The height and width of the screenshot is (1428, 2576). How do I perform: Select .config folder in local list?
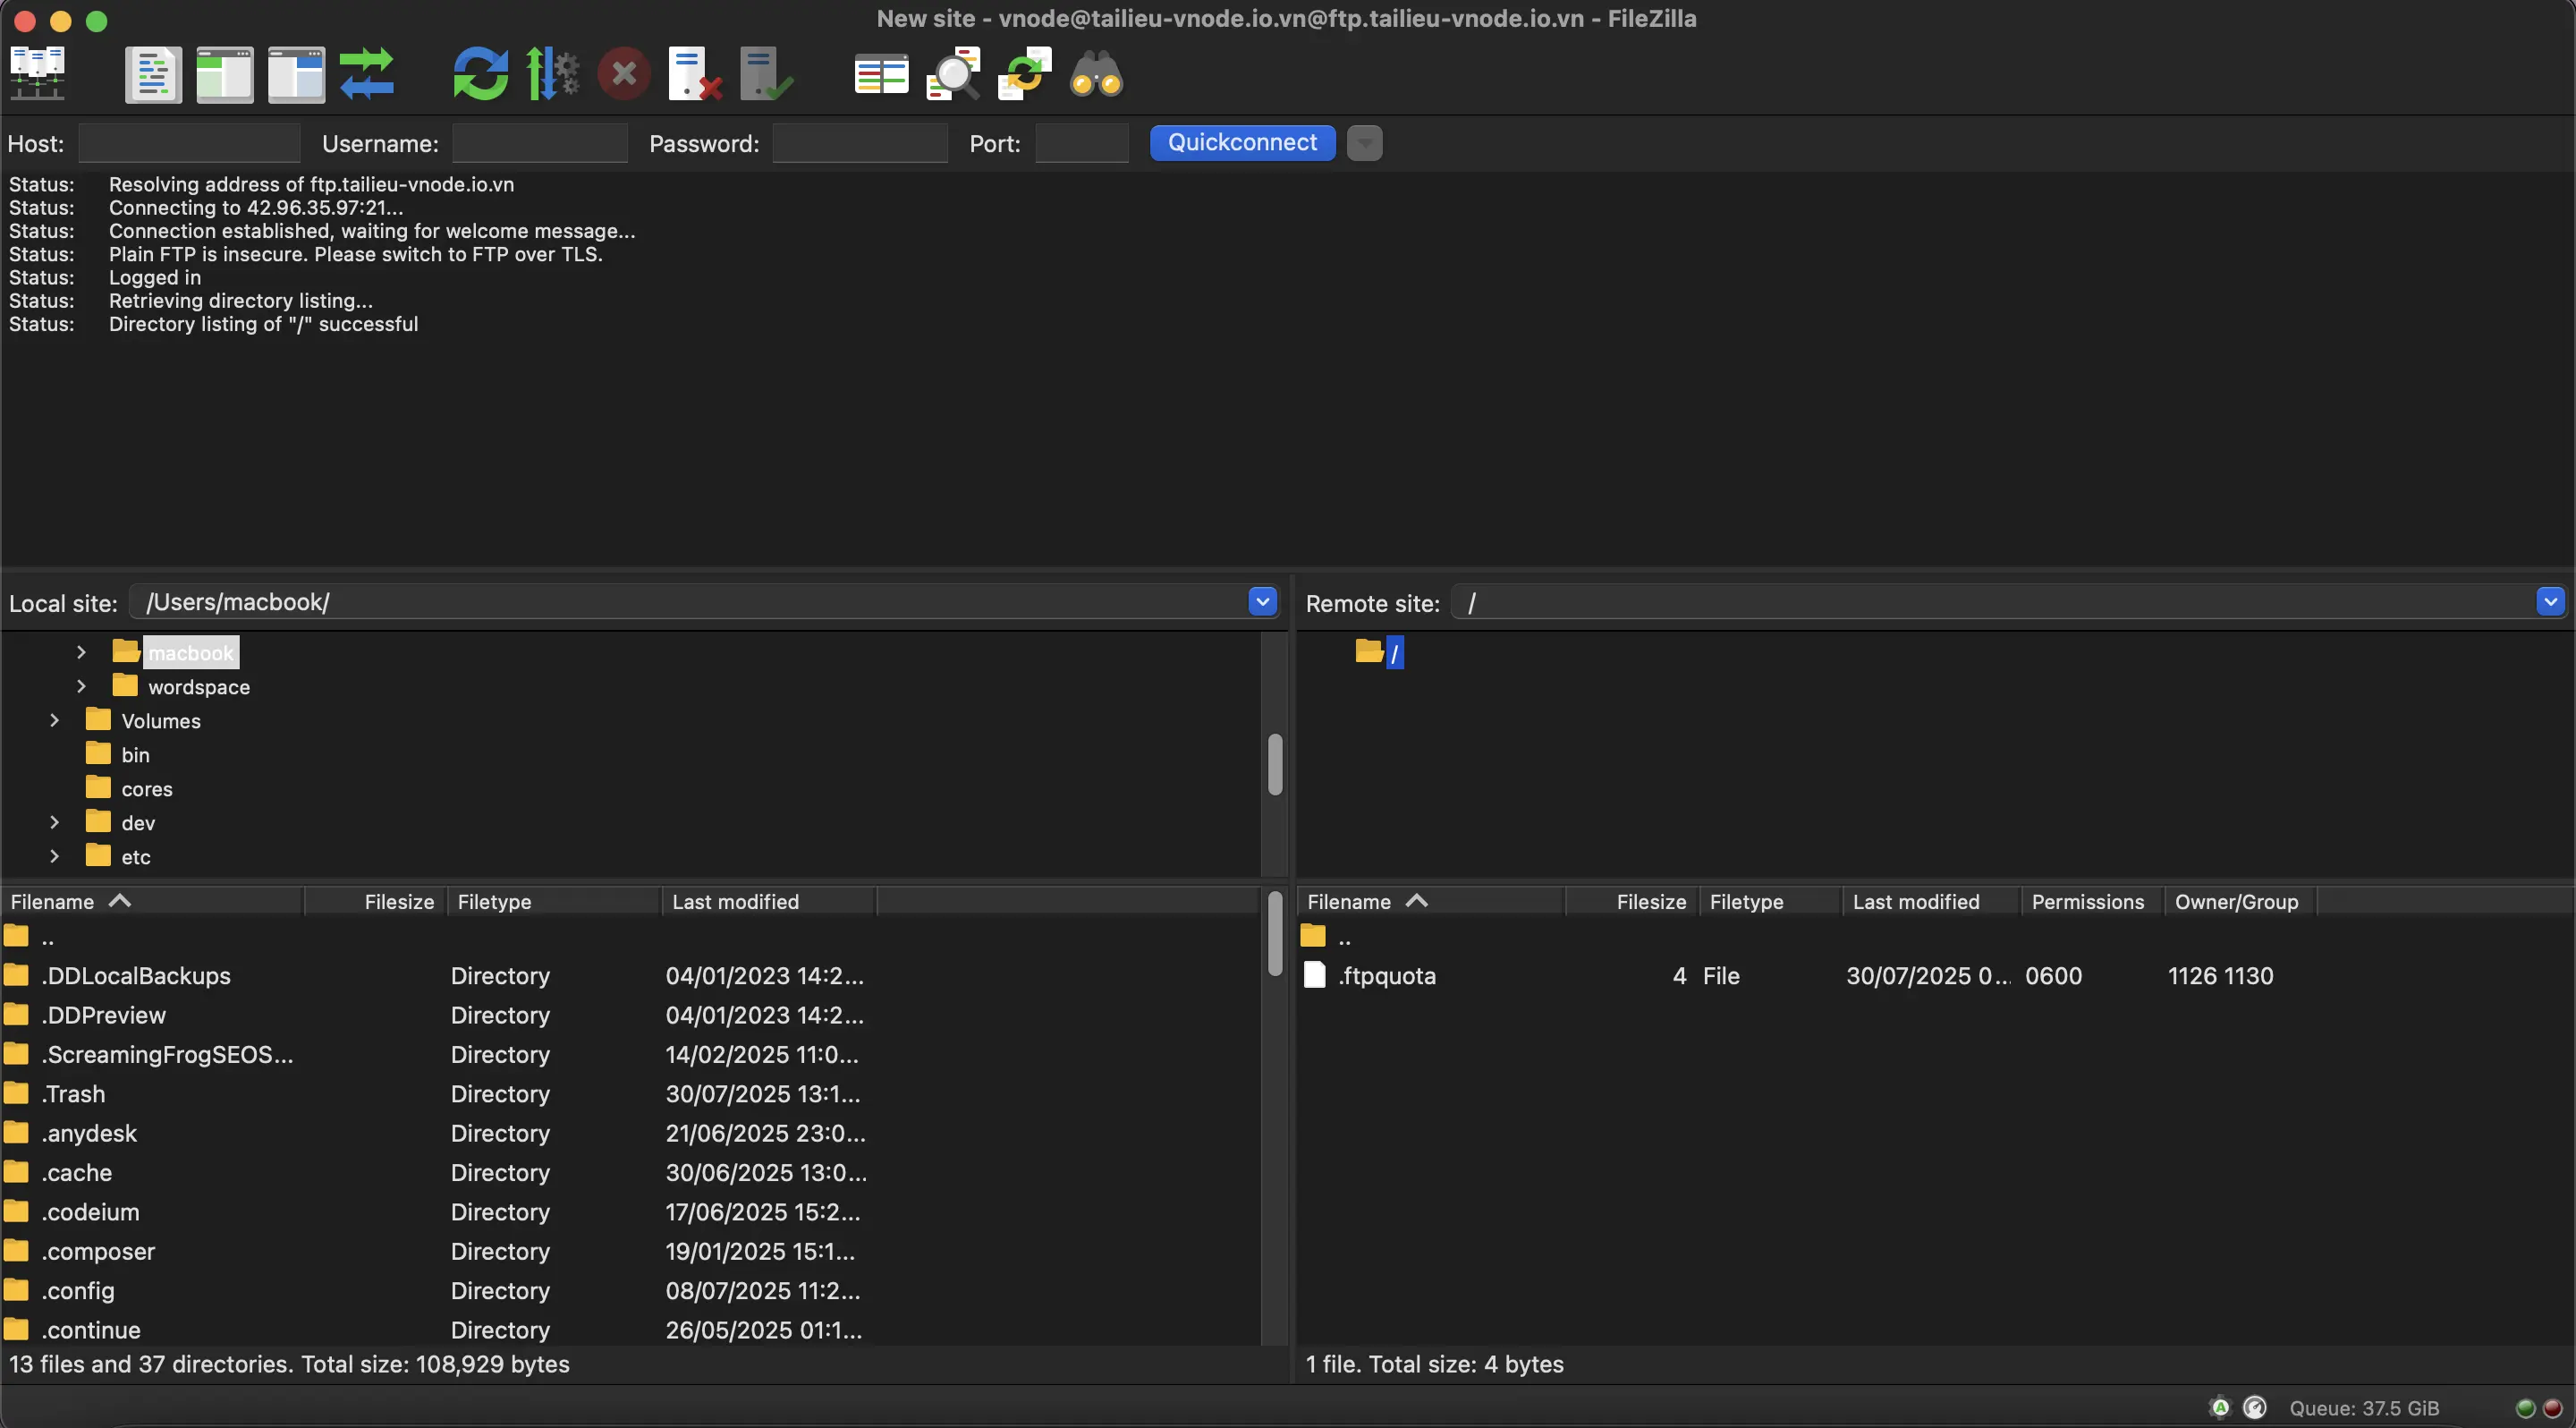[x=630, y=1291]
